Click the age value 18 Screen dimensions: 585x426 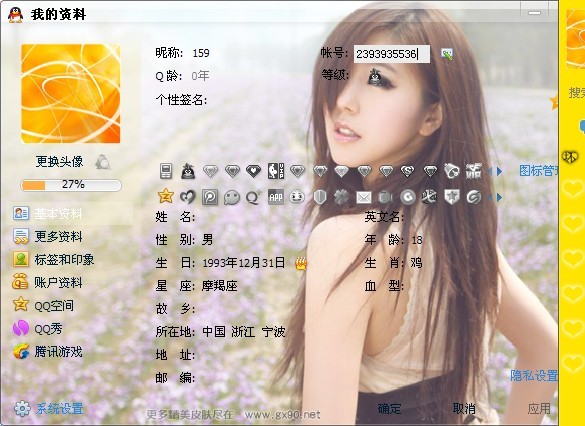point(417,240)
